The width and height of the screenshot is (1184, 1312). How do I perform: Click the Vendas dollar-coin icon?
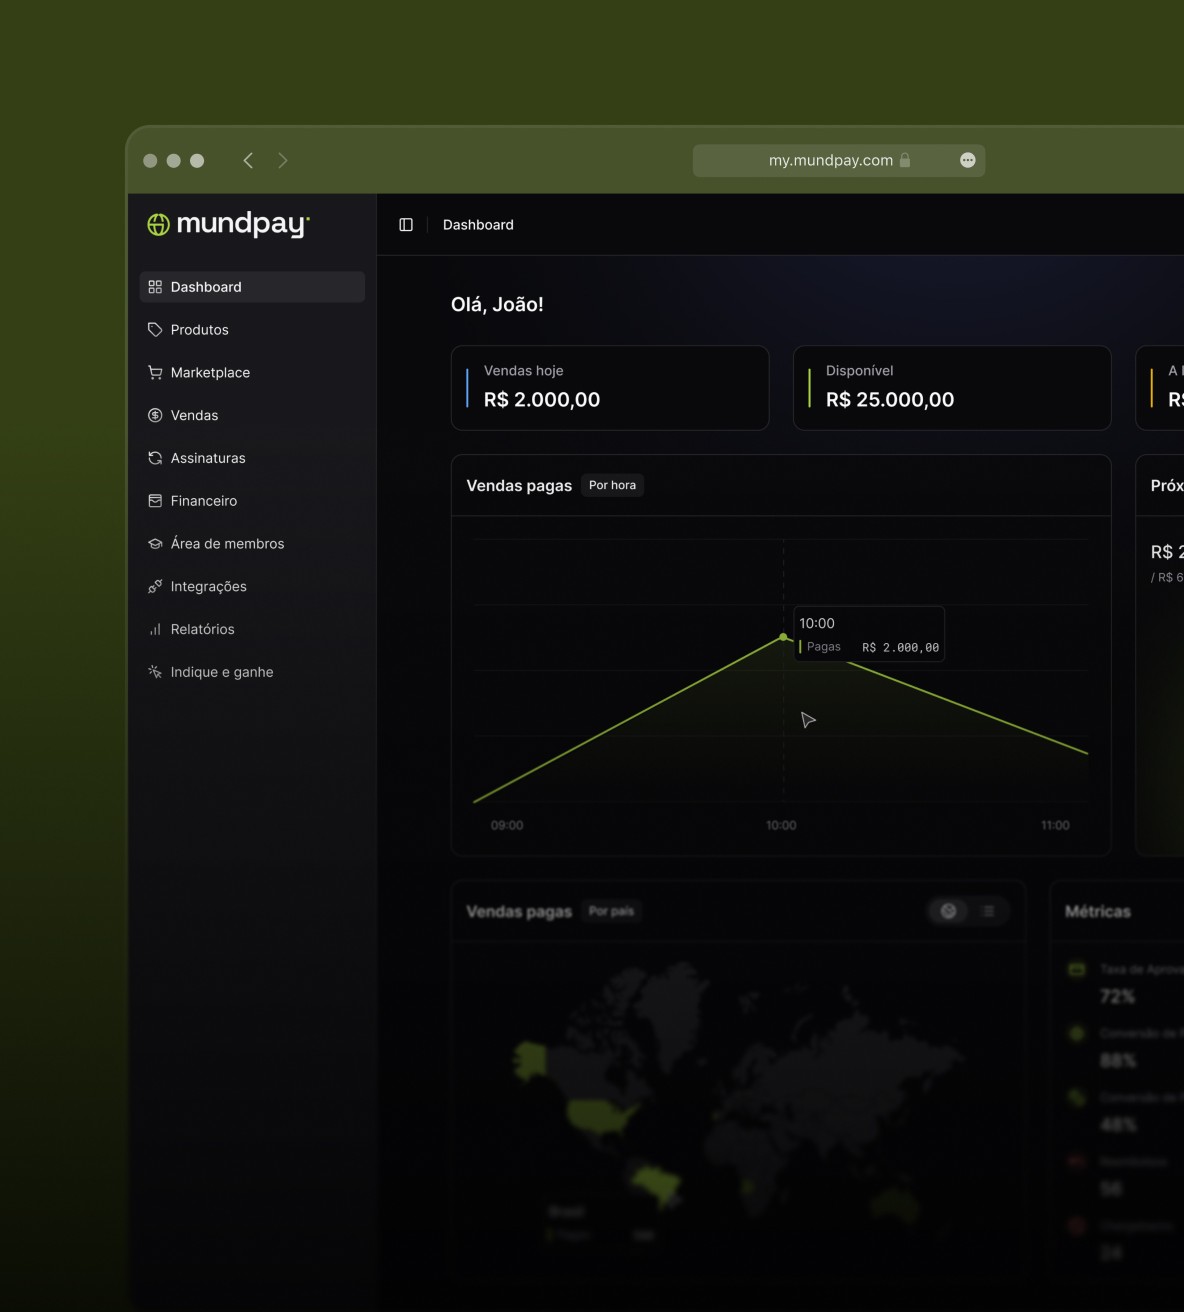point(155,415)
